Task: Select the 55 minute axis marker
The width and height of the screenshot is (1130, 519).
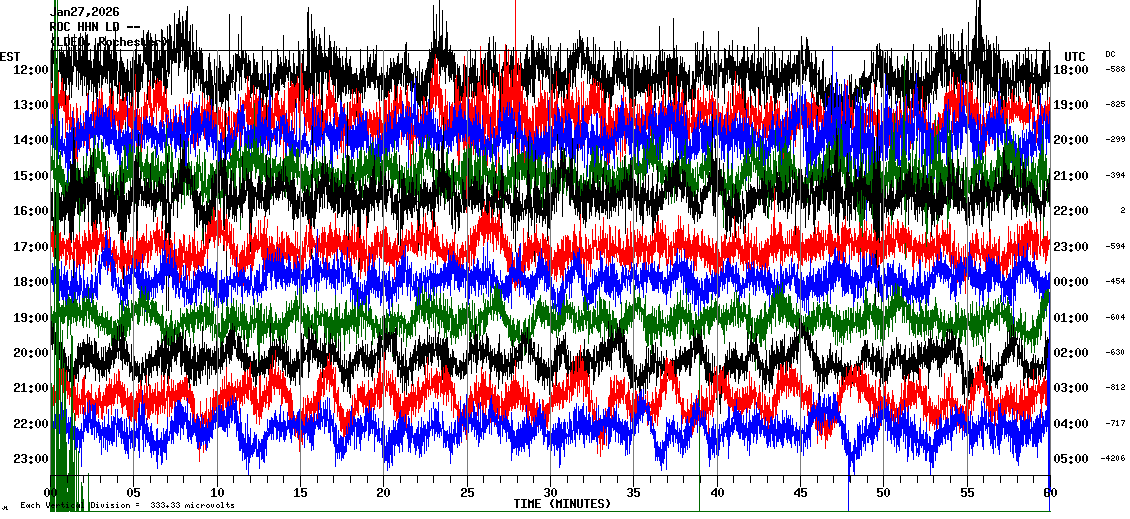Action: 967,493
